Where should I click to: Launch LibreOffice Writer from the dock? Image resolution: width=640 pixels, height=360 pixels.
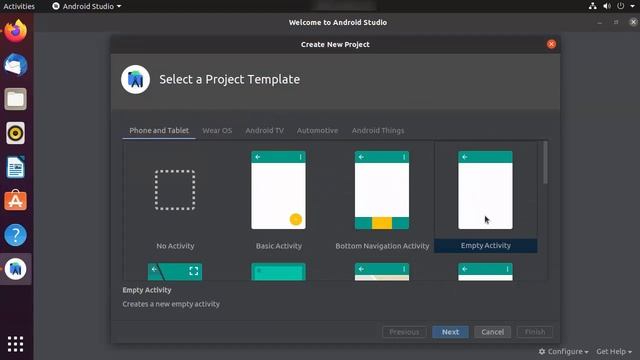16,167
